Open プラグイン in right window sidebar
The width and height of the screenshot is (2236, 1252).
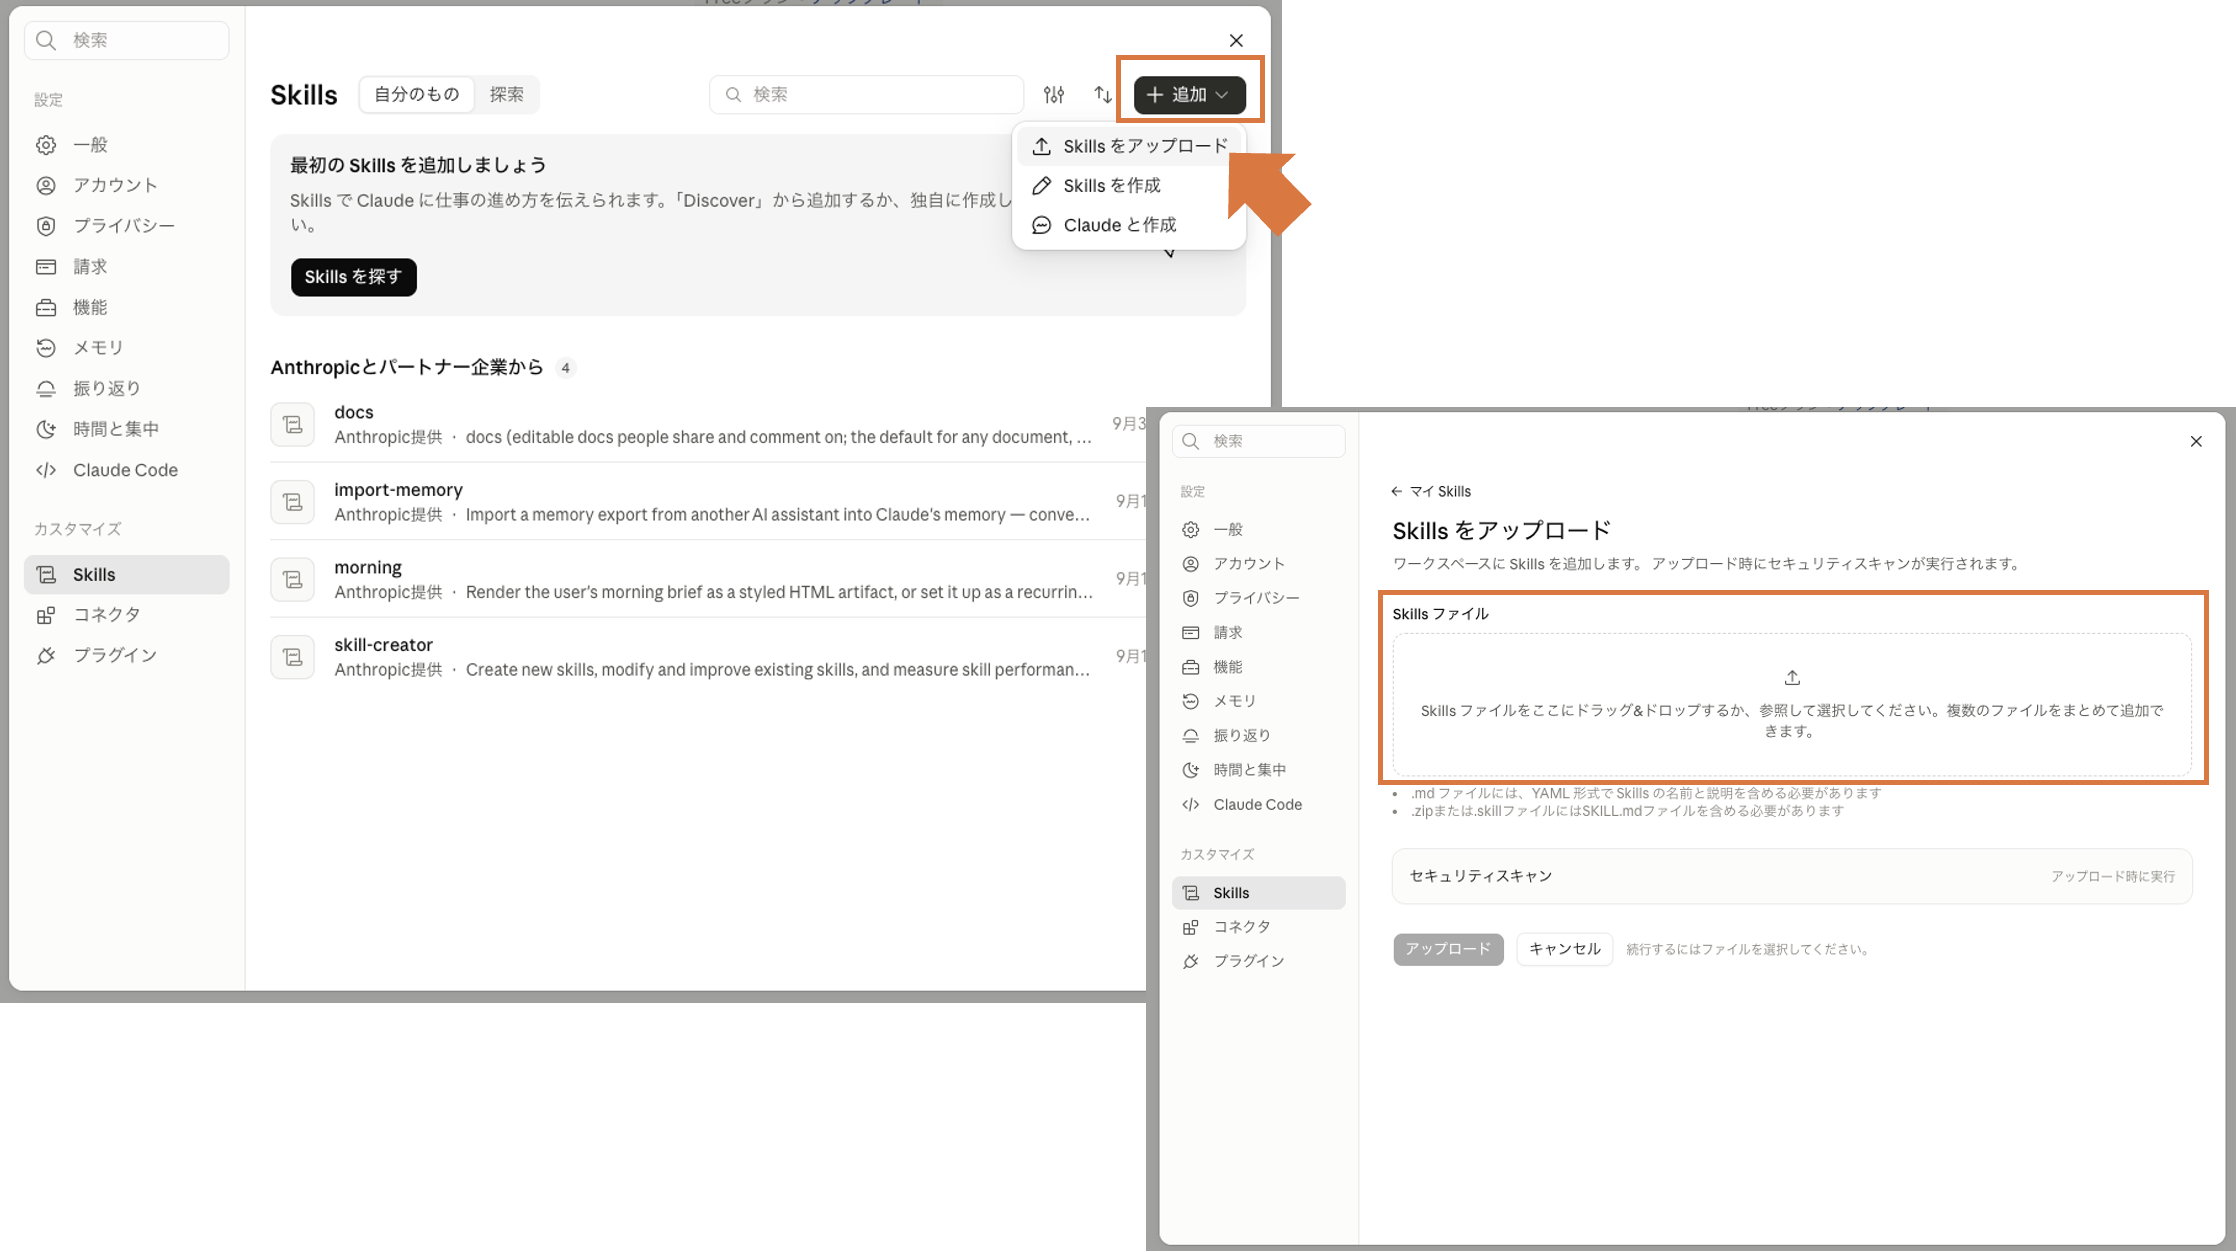(x=1258, y=961)
